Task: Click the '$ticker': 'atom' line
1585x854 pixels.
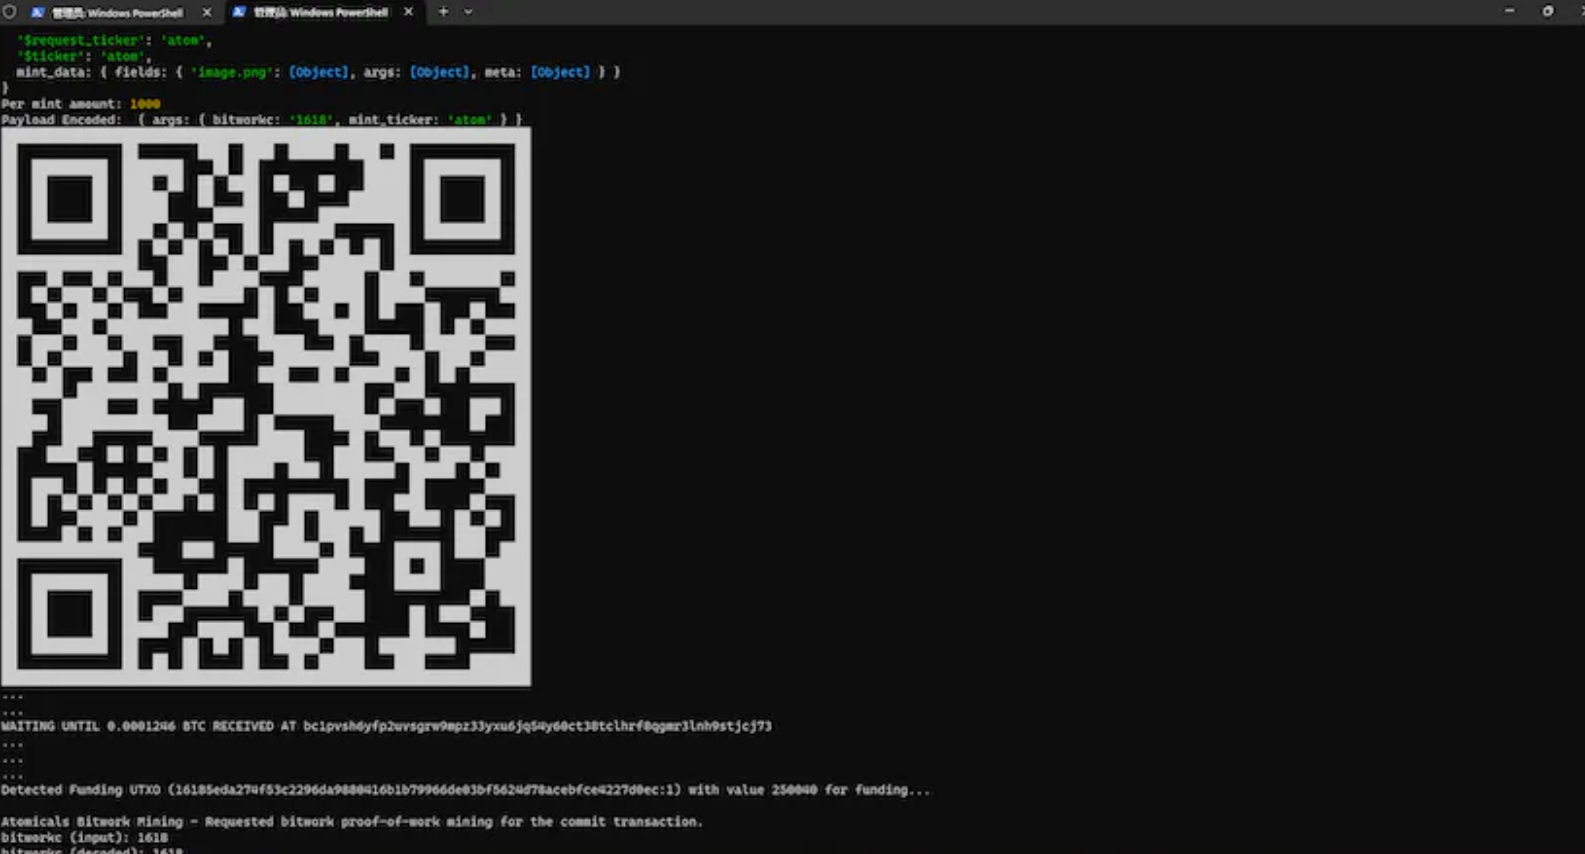Action: 83,56
